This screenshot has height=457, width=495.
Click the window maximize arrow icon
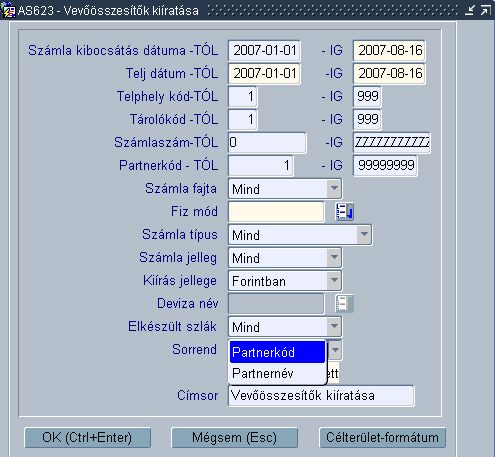tap(485, 10)
